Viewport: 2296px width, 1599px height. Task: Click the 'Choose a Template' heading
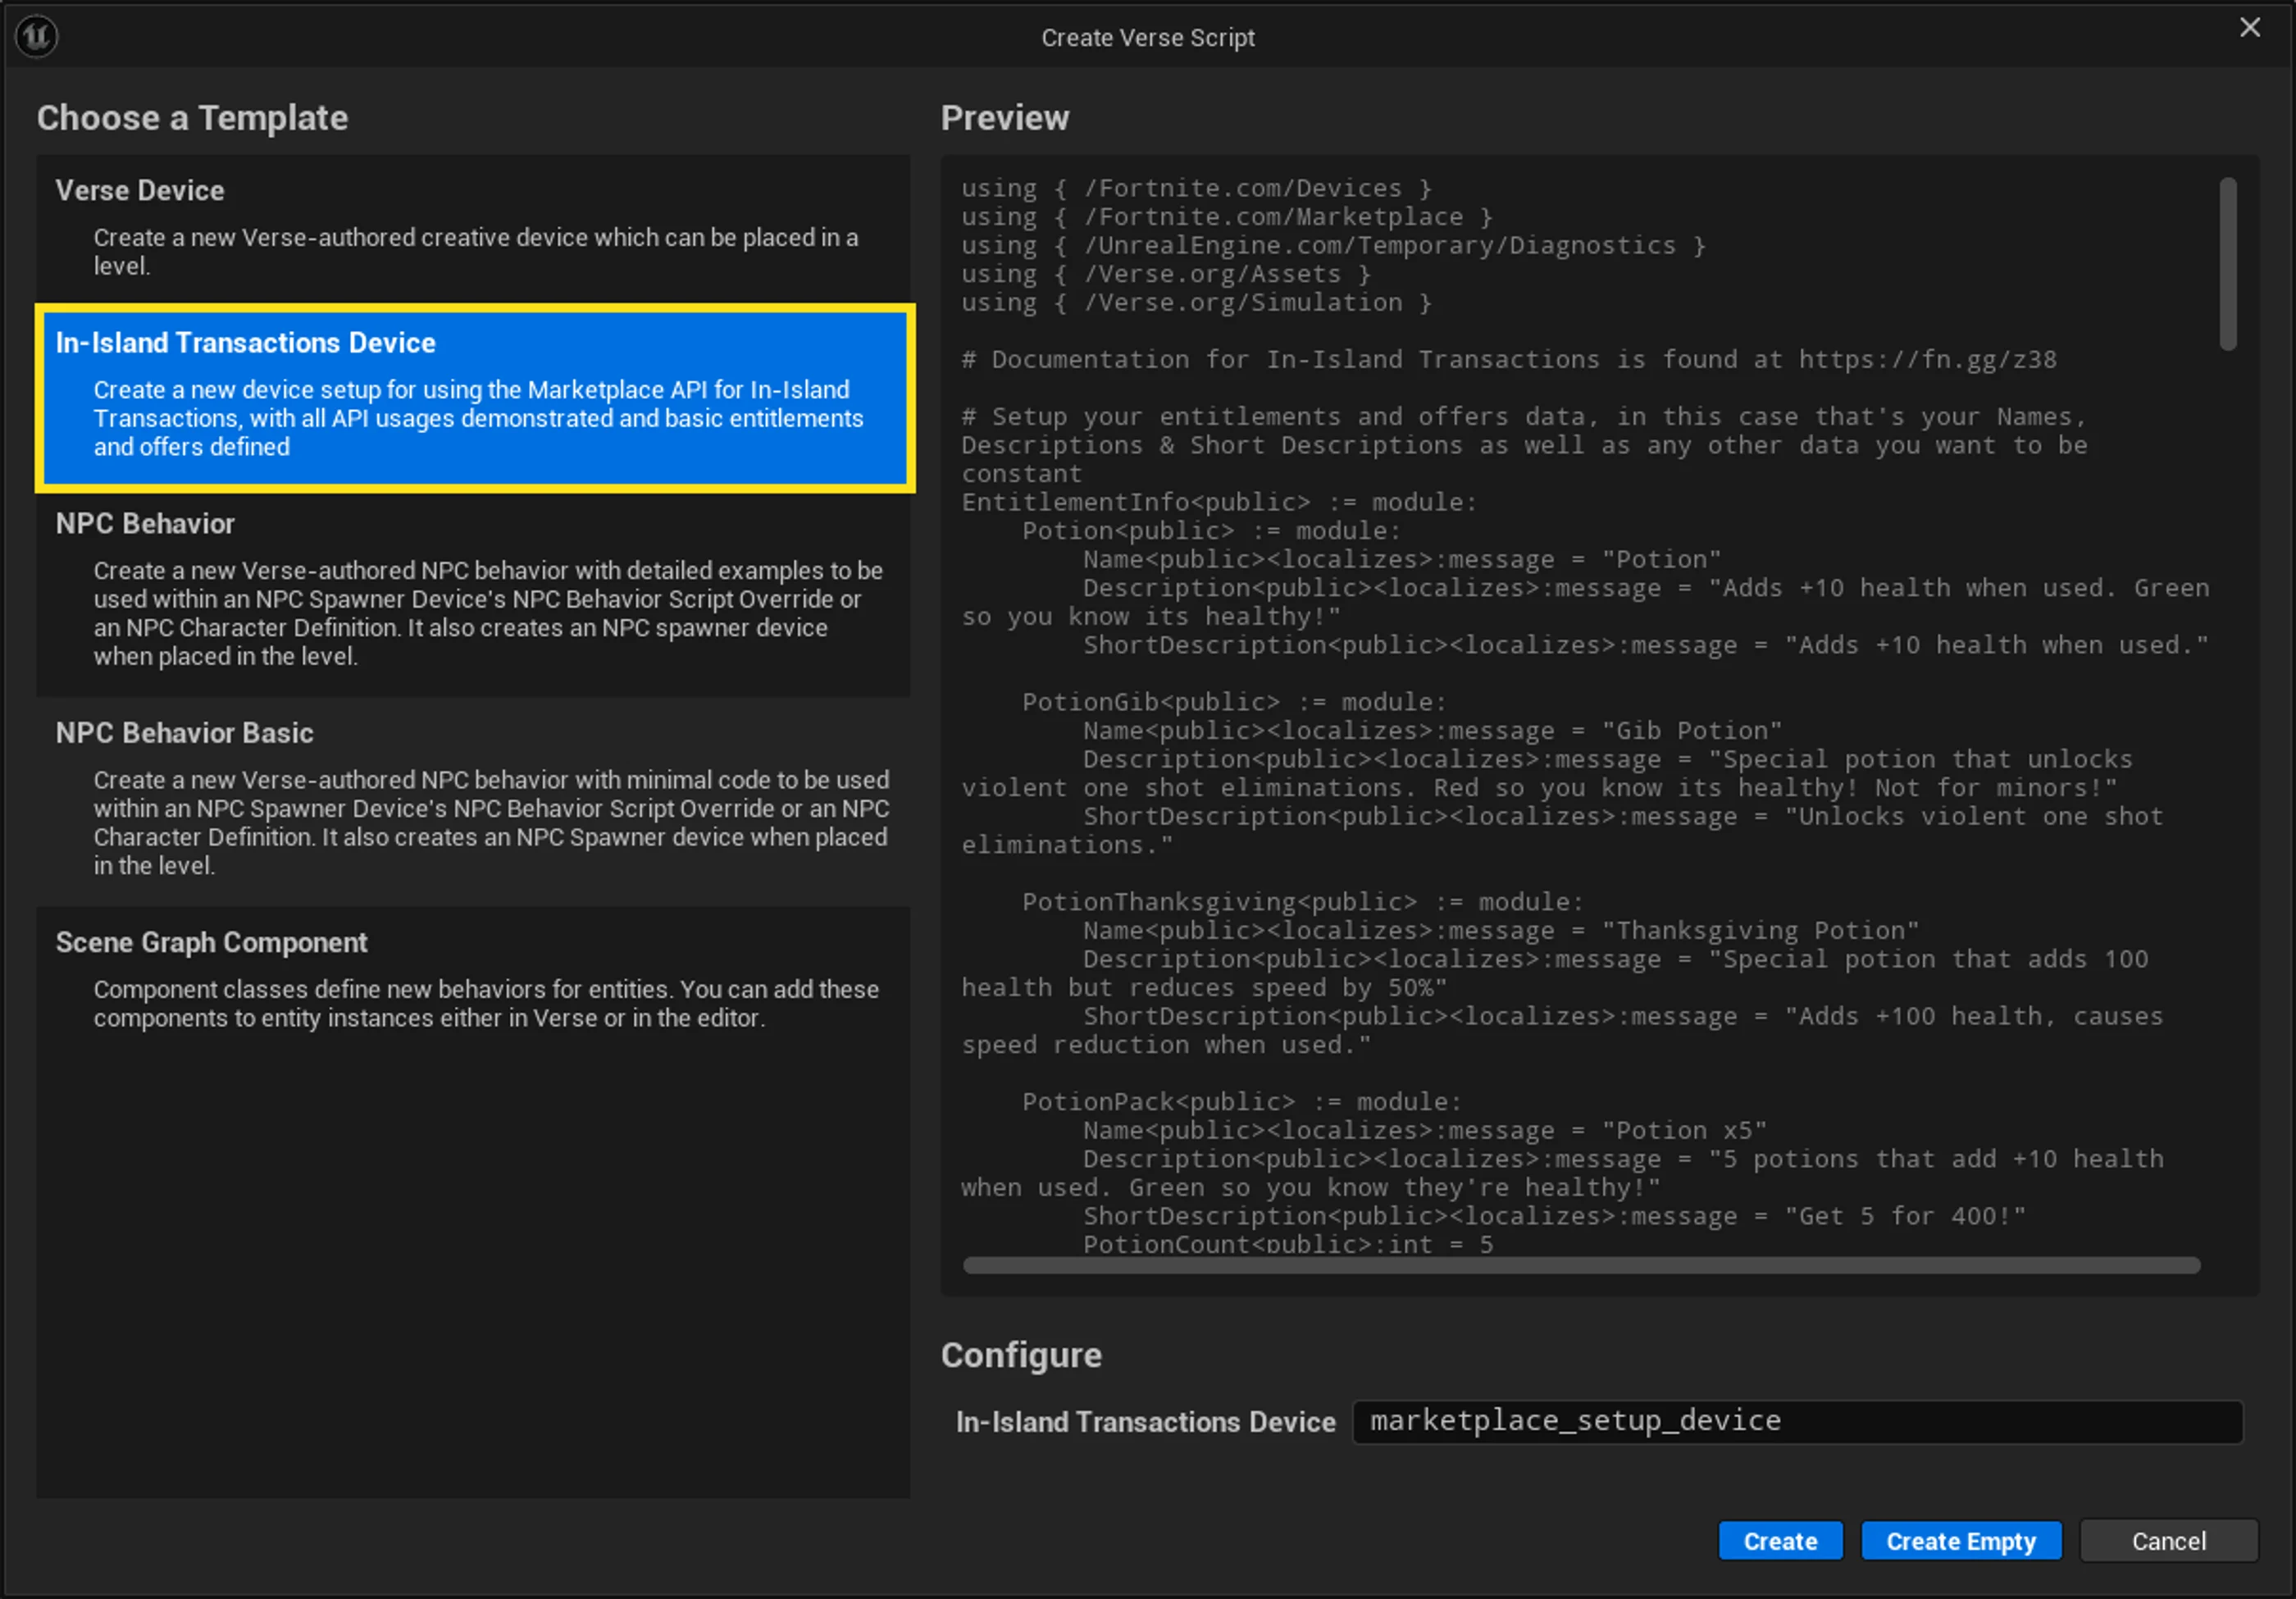pyautogui.click(x=193, y=118)
